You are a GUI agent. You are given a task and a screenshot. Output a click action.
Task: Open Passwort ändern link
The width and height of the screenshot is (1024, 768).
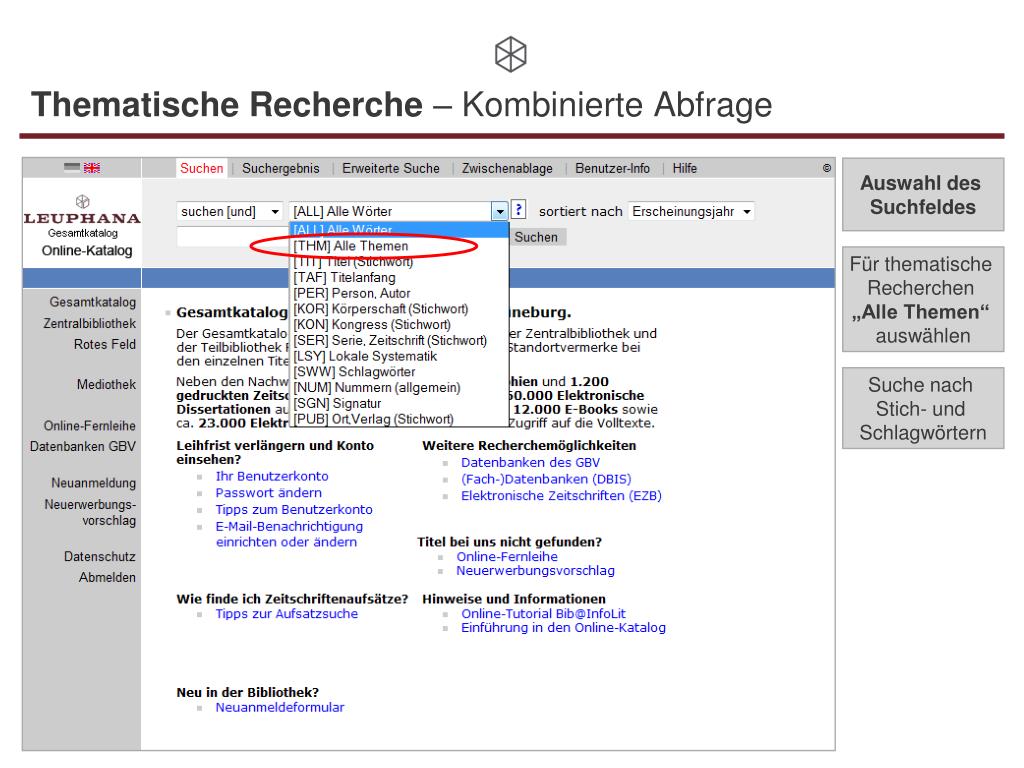coord(269,492)
